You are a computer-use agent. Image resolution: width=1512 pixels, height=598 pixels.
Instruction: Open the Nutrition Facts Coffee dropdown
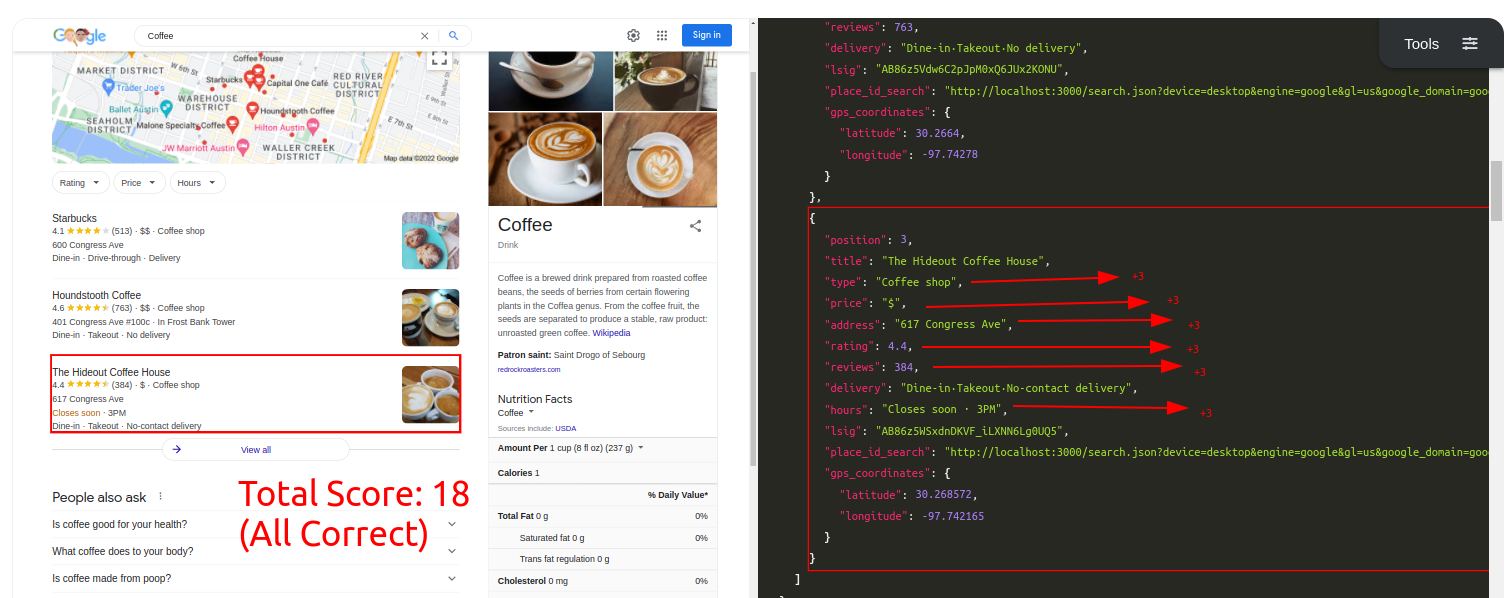point(516,413)
